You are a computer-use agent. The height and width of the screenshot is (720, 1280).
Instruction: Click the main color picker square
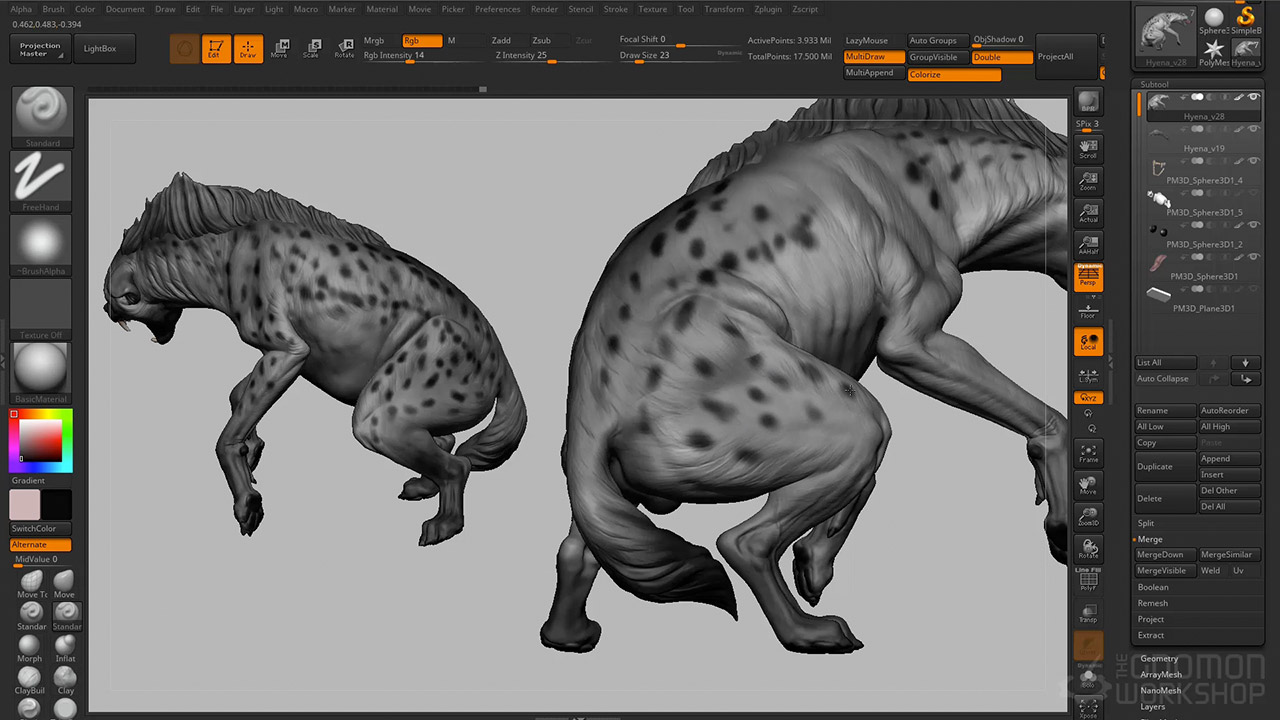pos(41,440)
